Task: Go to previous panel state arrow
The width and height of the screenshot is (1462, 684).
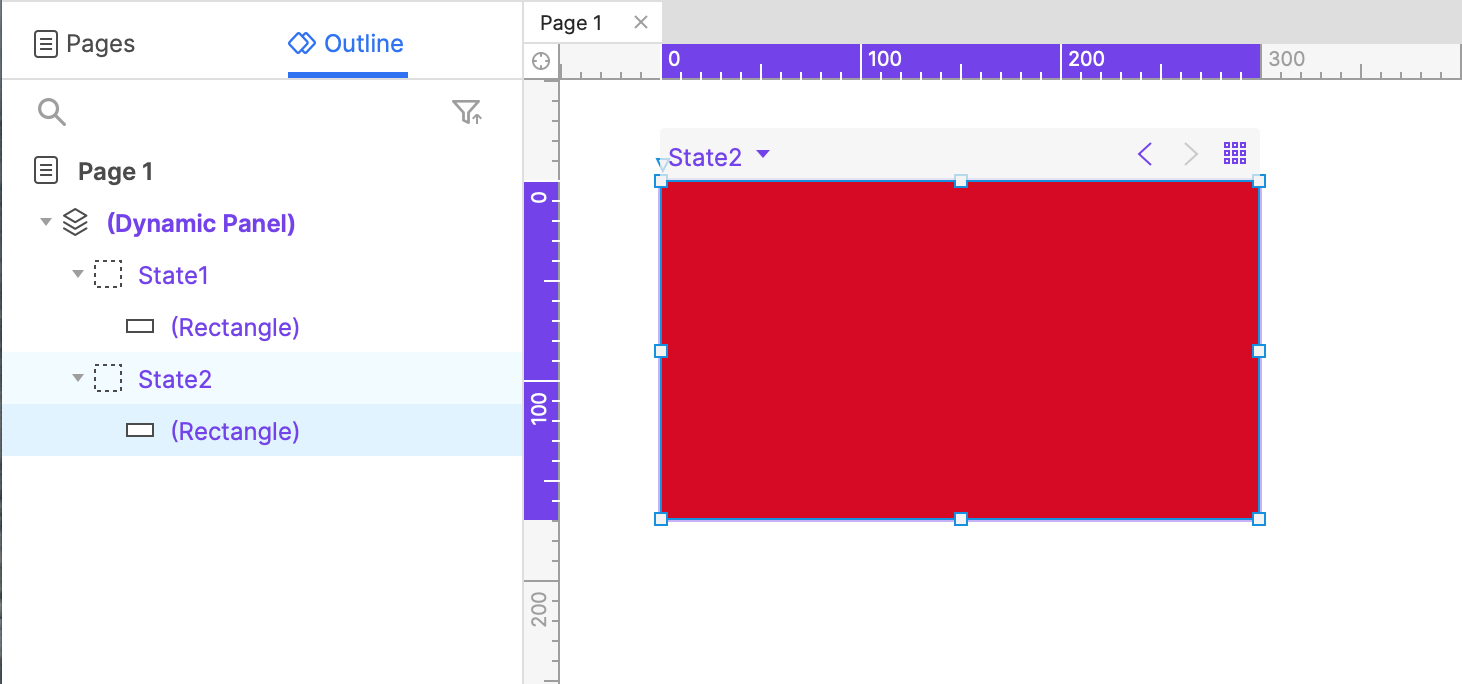Action: (1145, 154)
